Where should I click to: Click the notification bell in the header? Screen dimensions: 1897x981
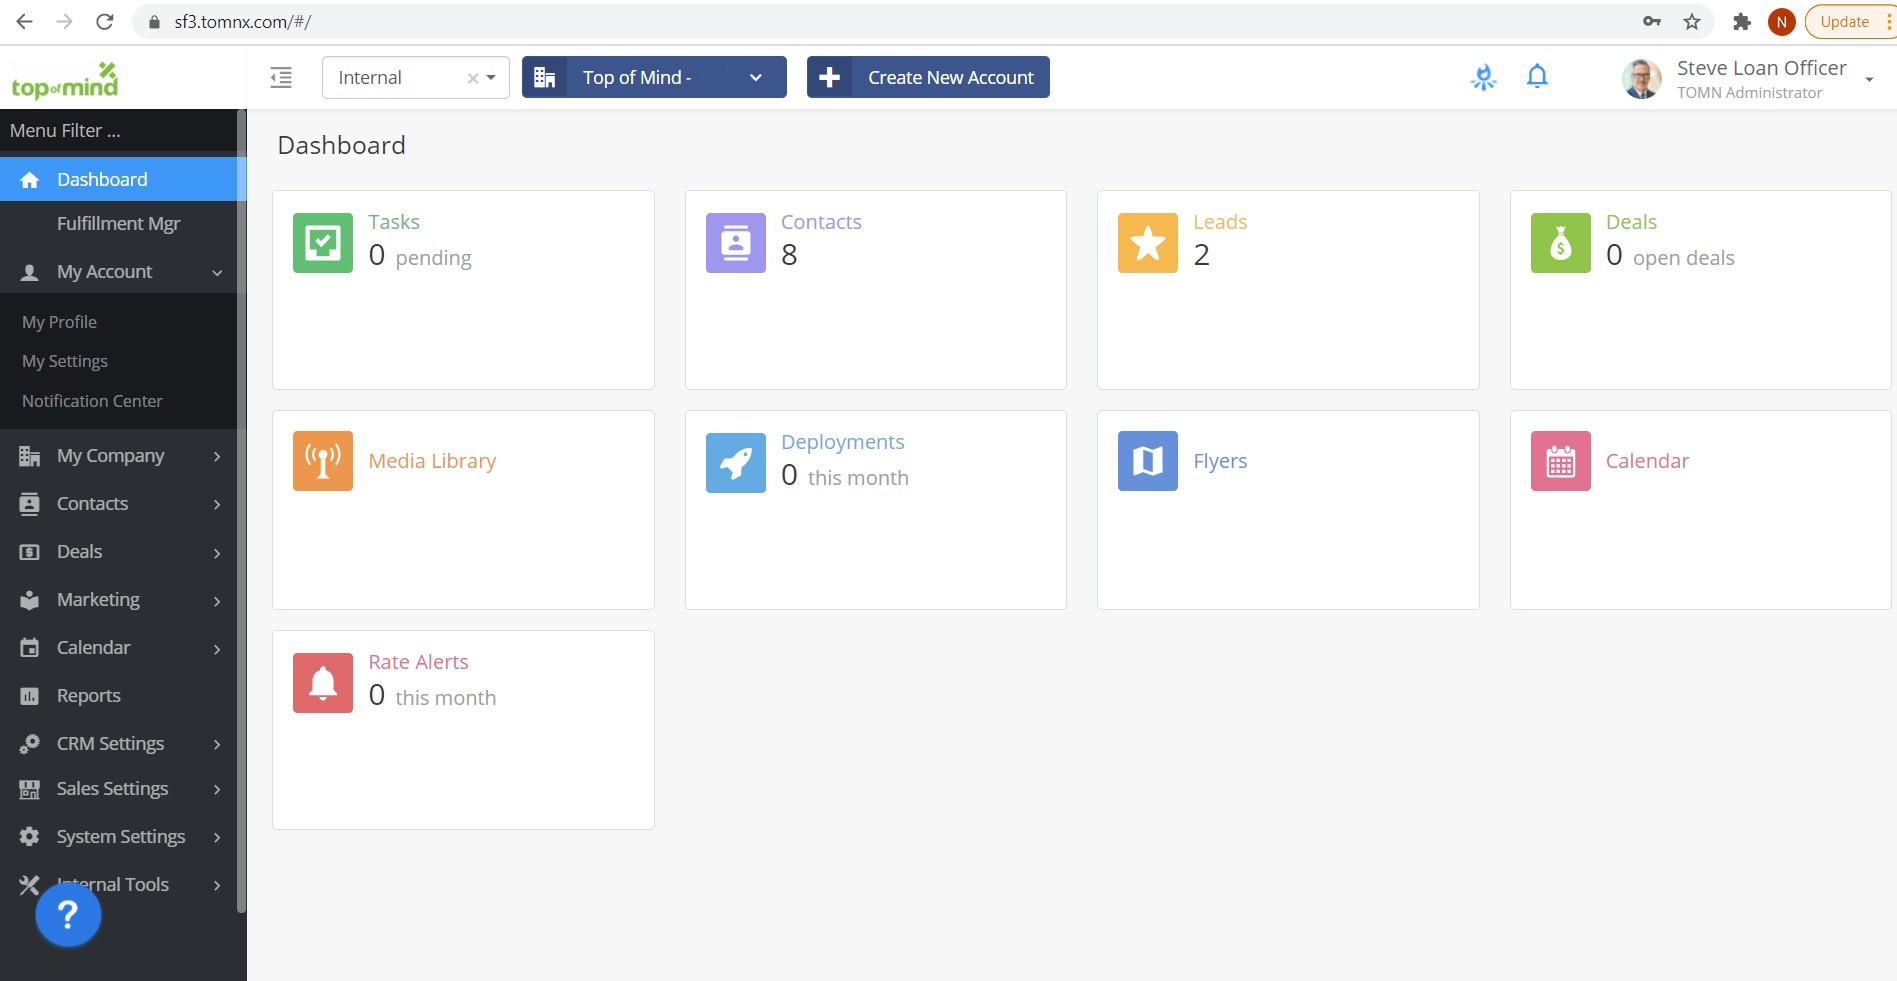[x=1537, y=77]
